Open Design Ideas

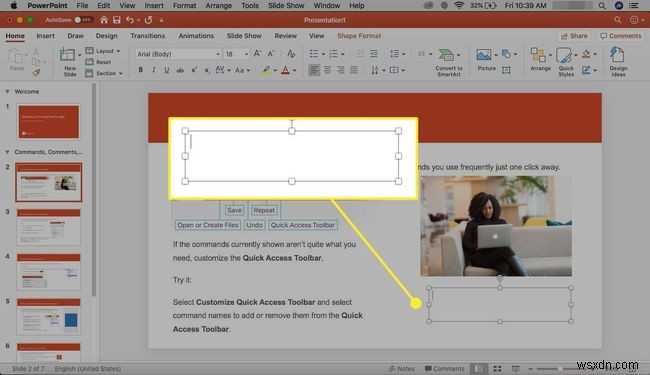coord(618,62)
